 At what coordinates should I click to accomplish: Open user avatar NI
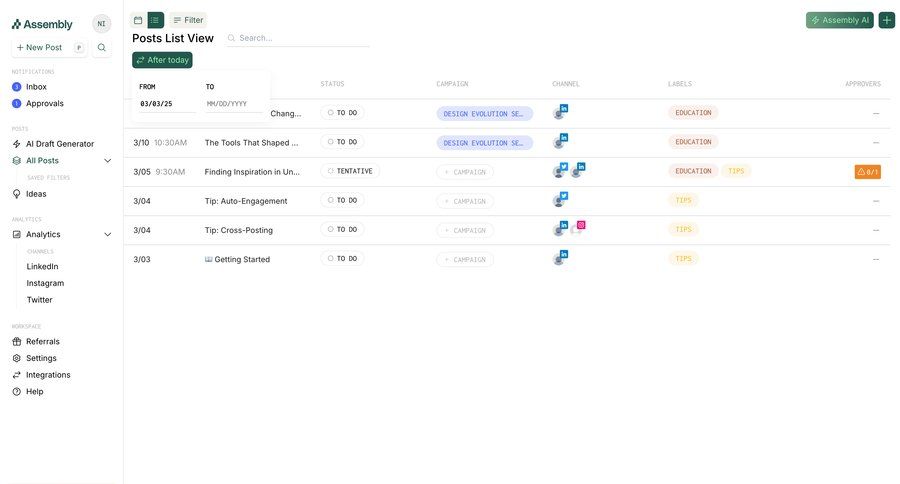[102, 24]
